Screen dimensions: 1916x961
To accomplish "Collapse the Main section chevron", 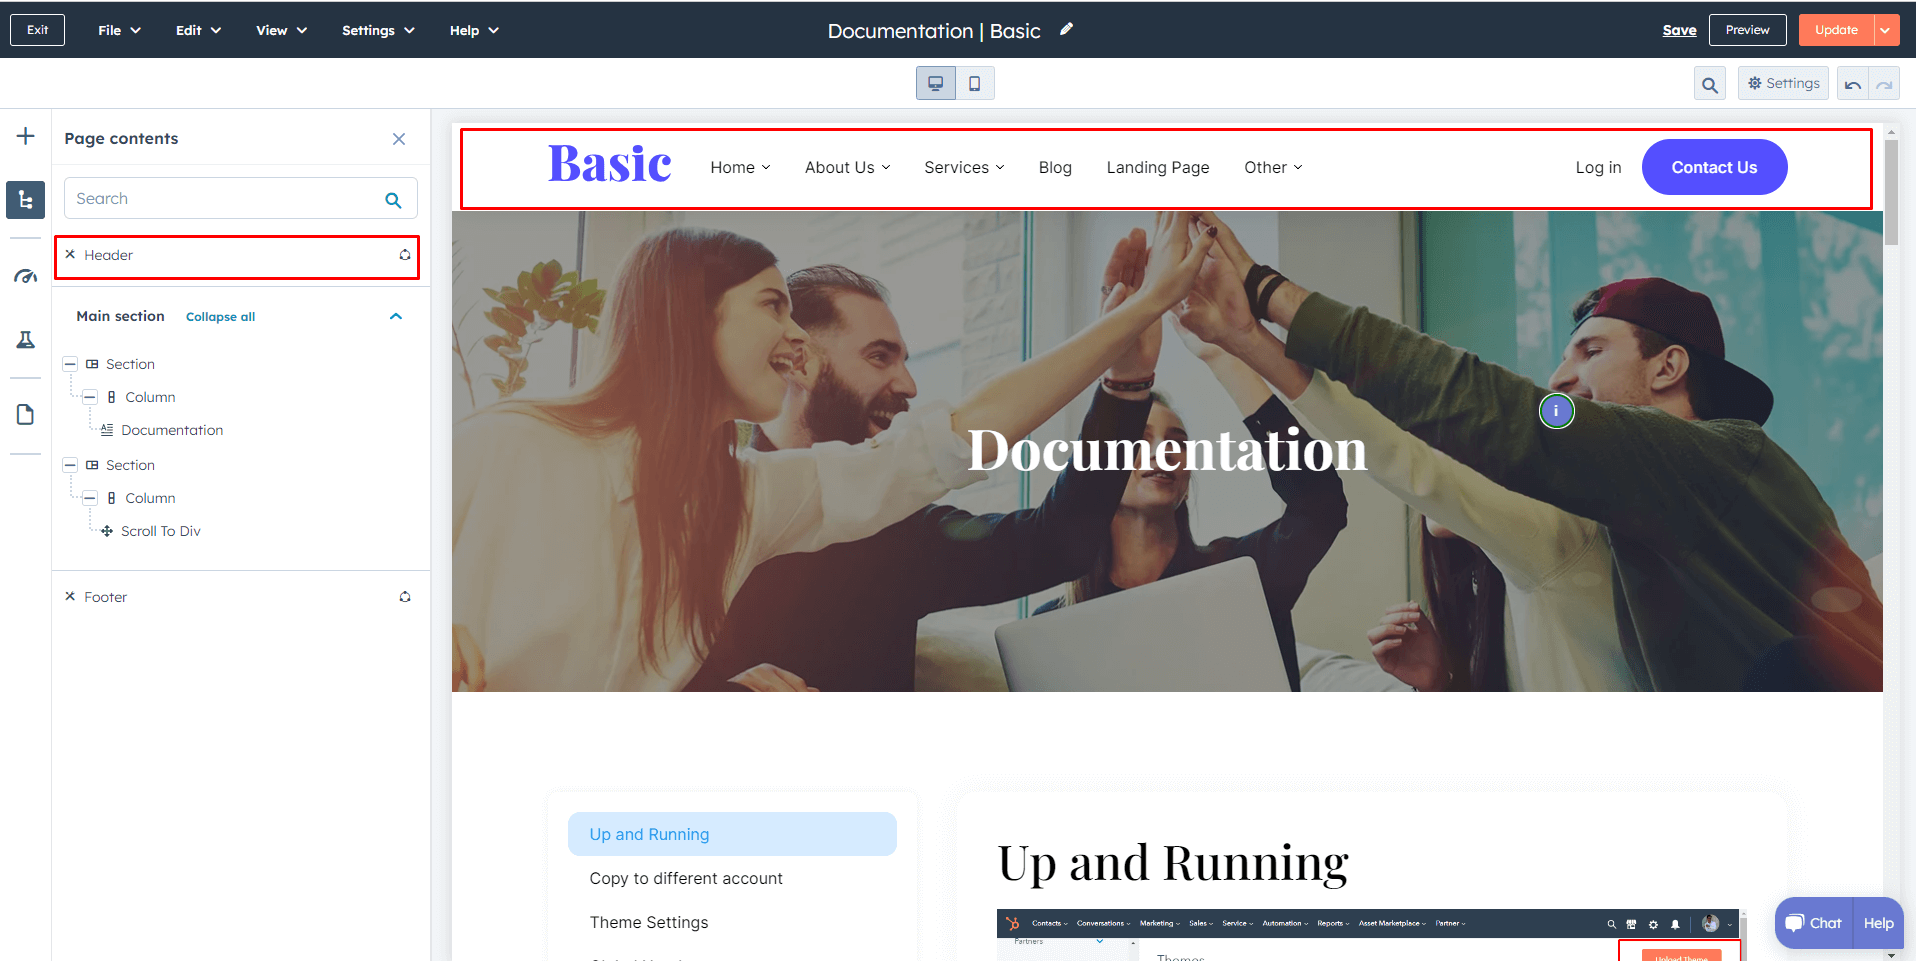I will pyautogui.click(x=396, y=316).
